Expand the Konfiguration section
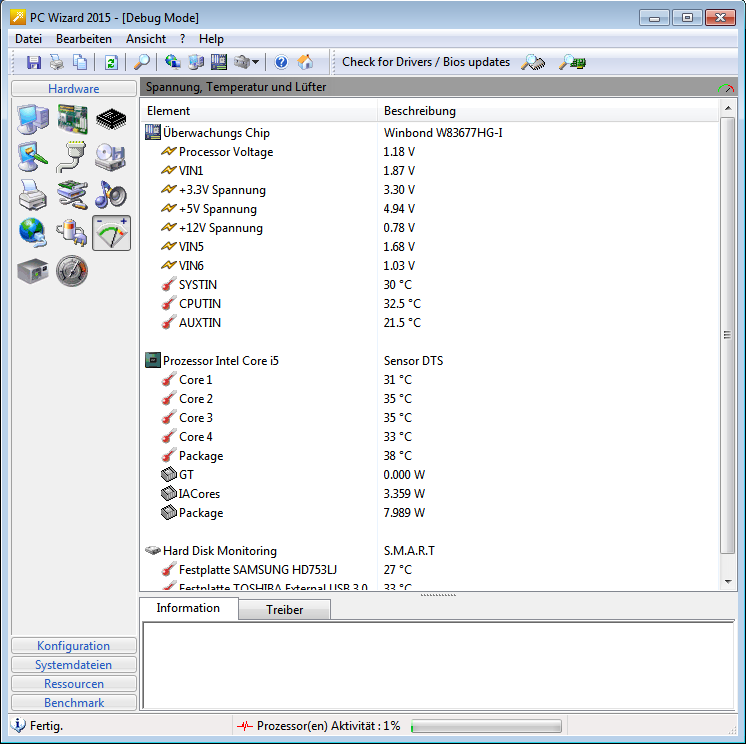Screen dimensions: 748x744 coord(73,646)
